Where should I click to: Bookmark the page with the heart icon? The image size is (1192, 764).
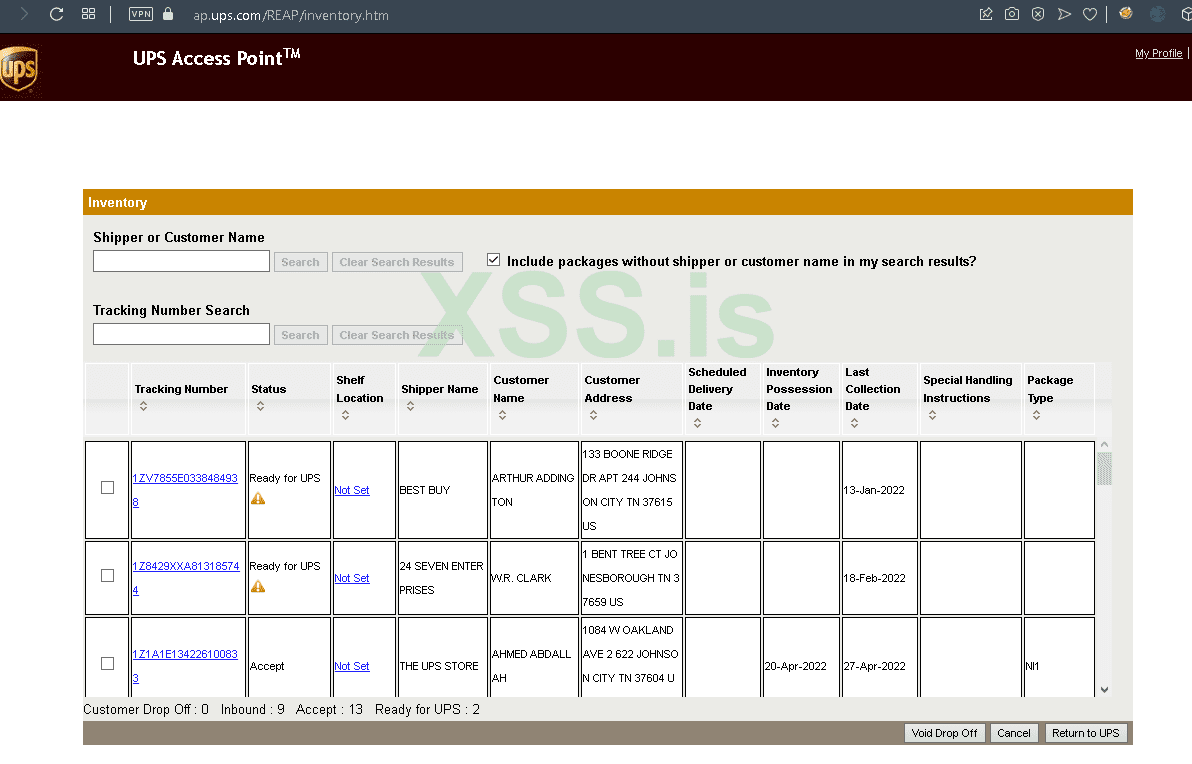[x=1090, y=14]
